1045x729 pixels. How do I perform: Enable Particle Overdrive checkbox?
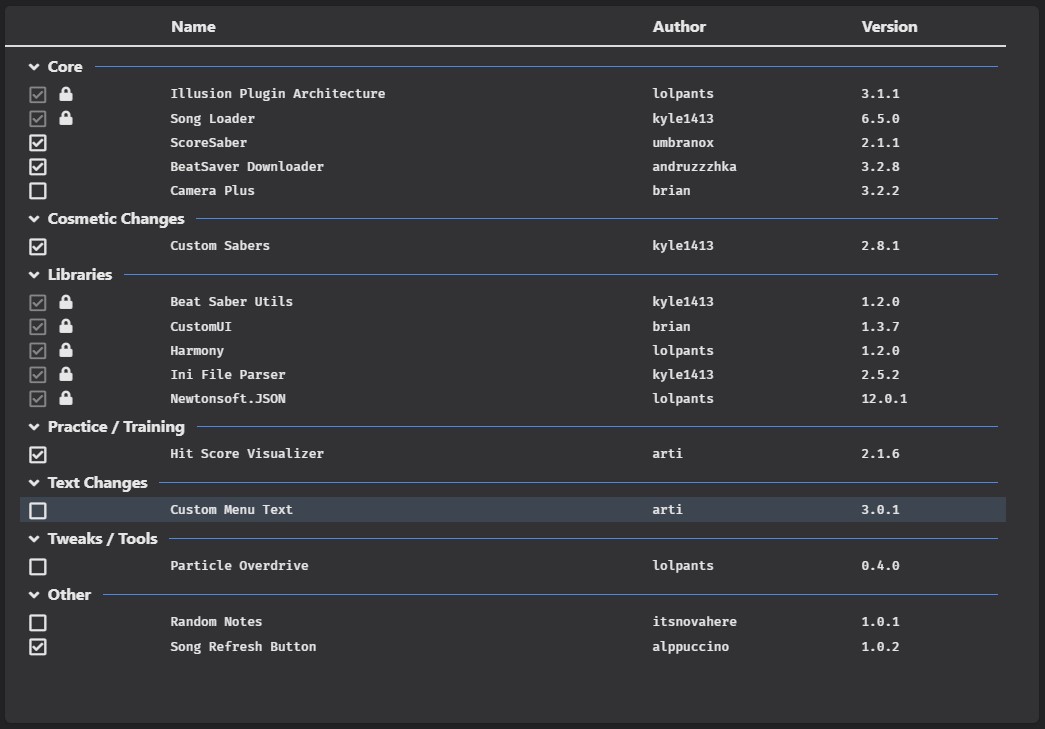click(x=38, y=566)
